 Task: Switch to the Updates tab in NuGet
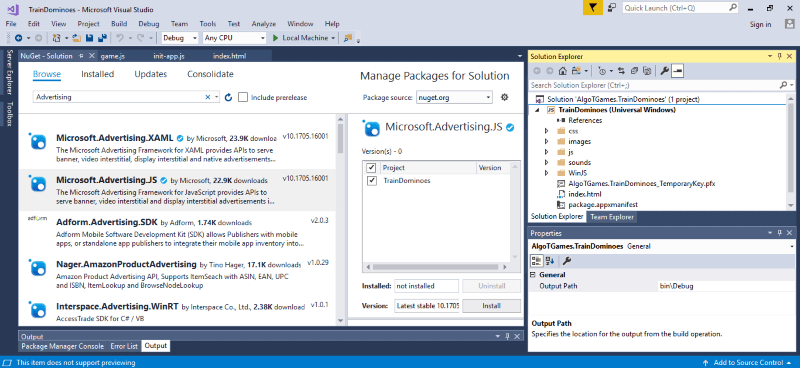point(151,74)
